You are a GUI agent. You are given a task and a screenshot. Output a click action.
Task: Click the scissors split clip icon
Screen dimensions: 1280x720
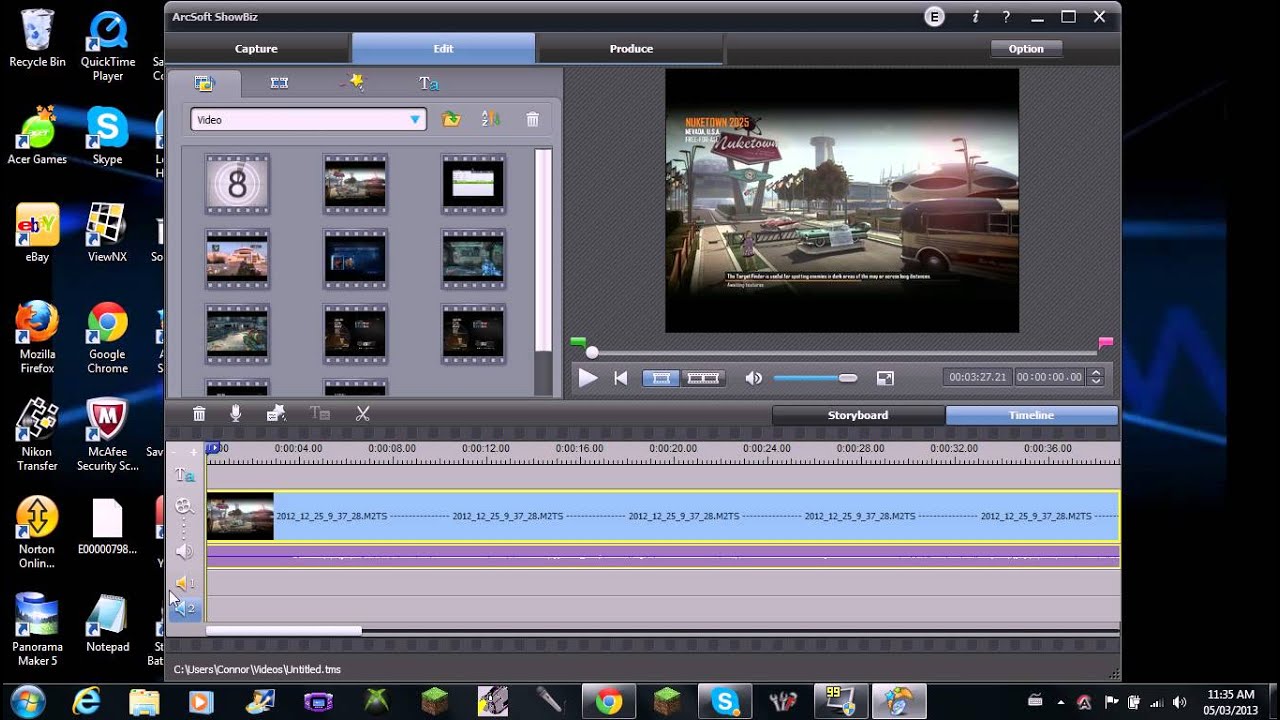(x=363, y=414)
